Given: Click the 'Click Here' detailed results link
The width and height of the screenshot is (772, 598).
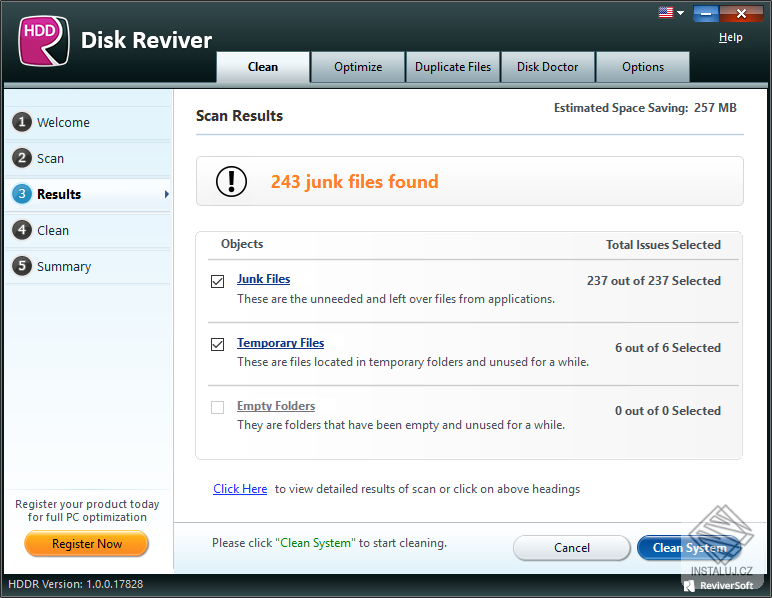Looking at the screenshot, I should pyautogui.click(x=240, y=489).
